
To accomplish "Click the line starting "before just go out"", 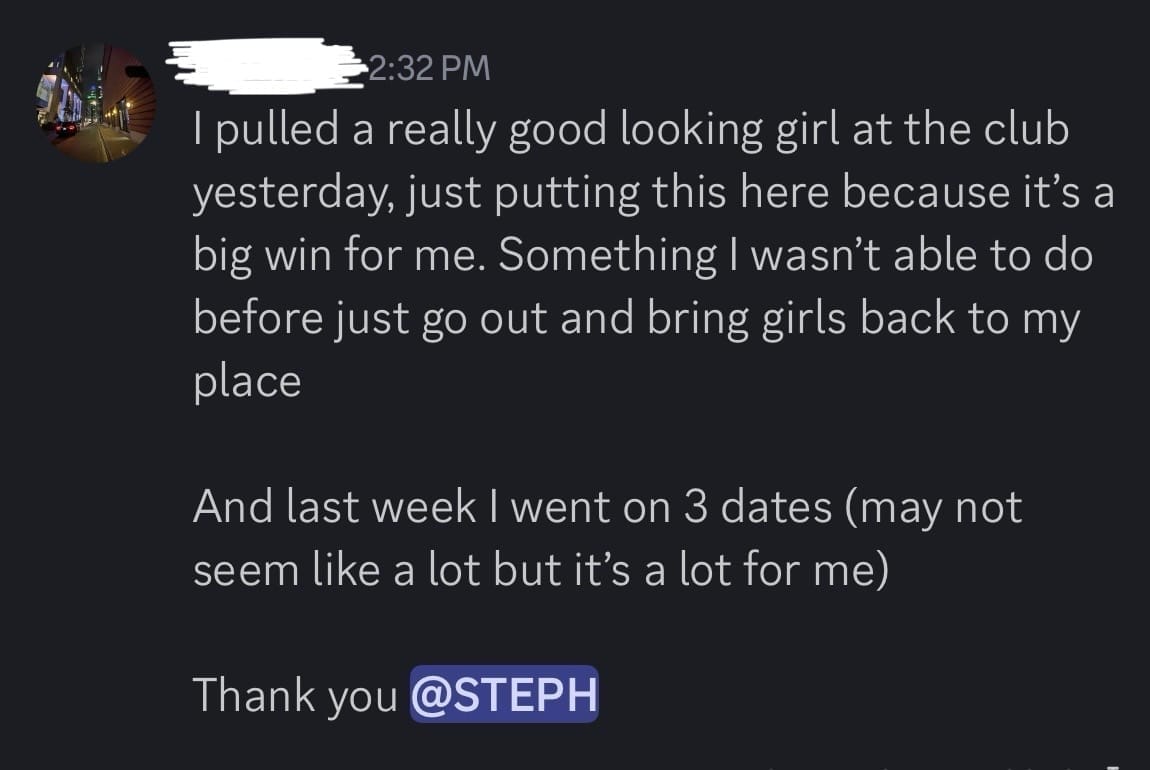I will [x=636, y=318].
